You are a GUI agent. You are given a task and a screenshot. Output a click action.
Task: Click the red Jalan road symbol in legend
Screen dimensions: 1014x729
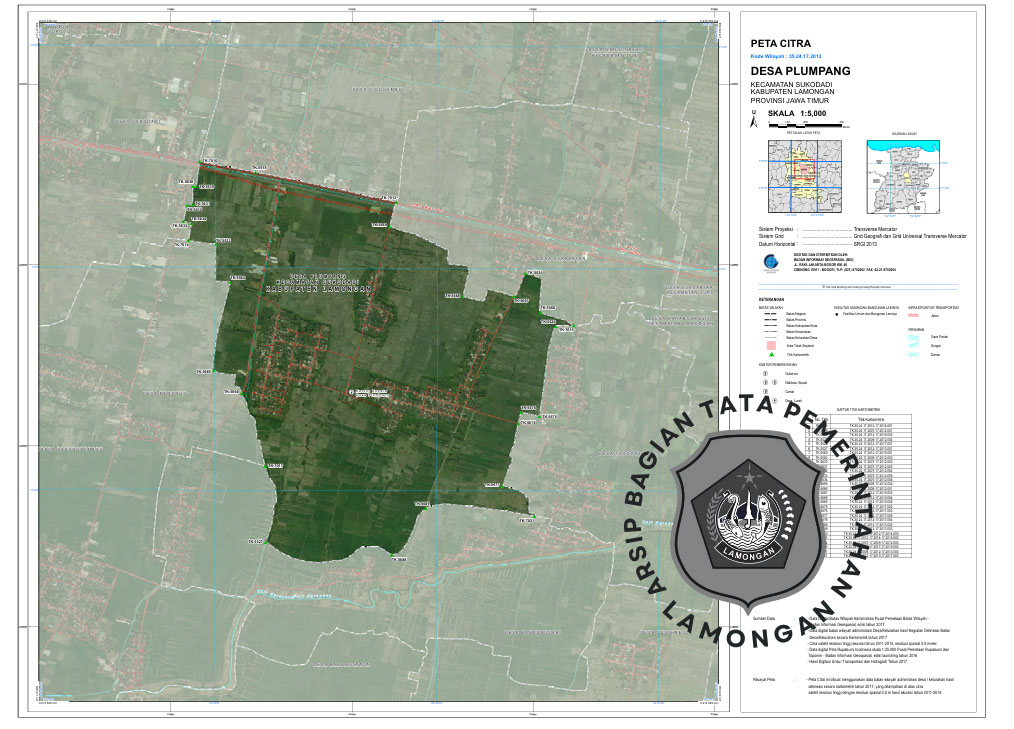tap(915, 314)
